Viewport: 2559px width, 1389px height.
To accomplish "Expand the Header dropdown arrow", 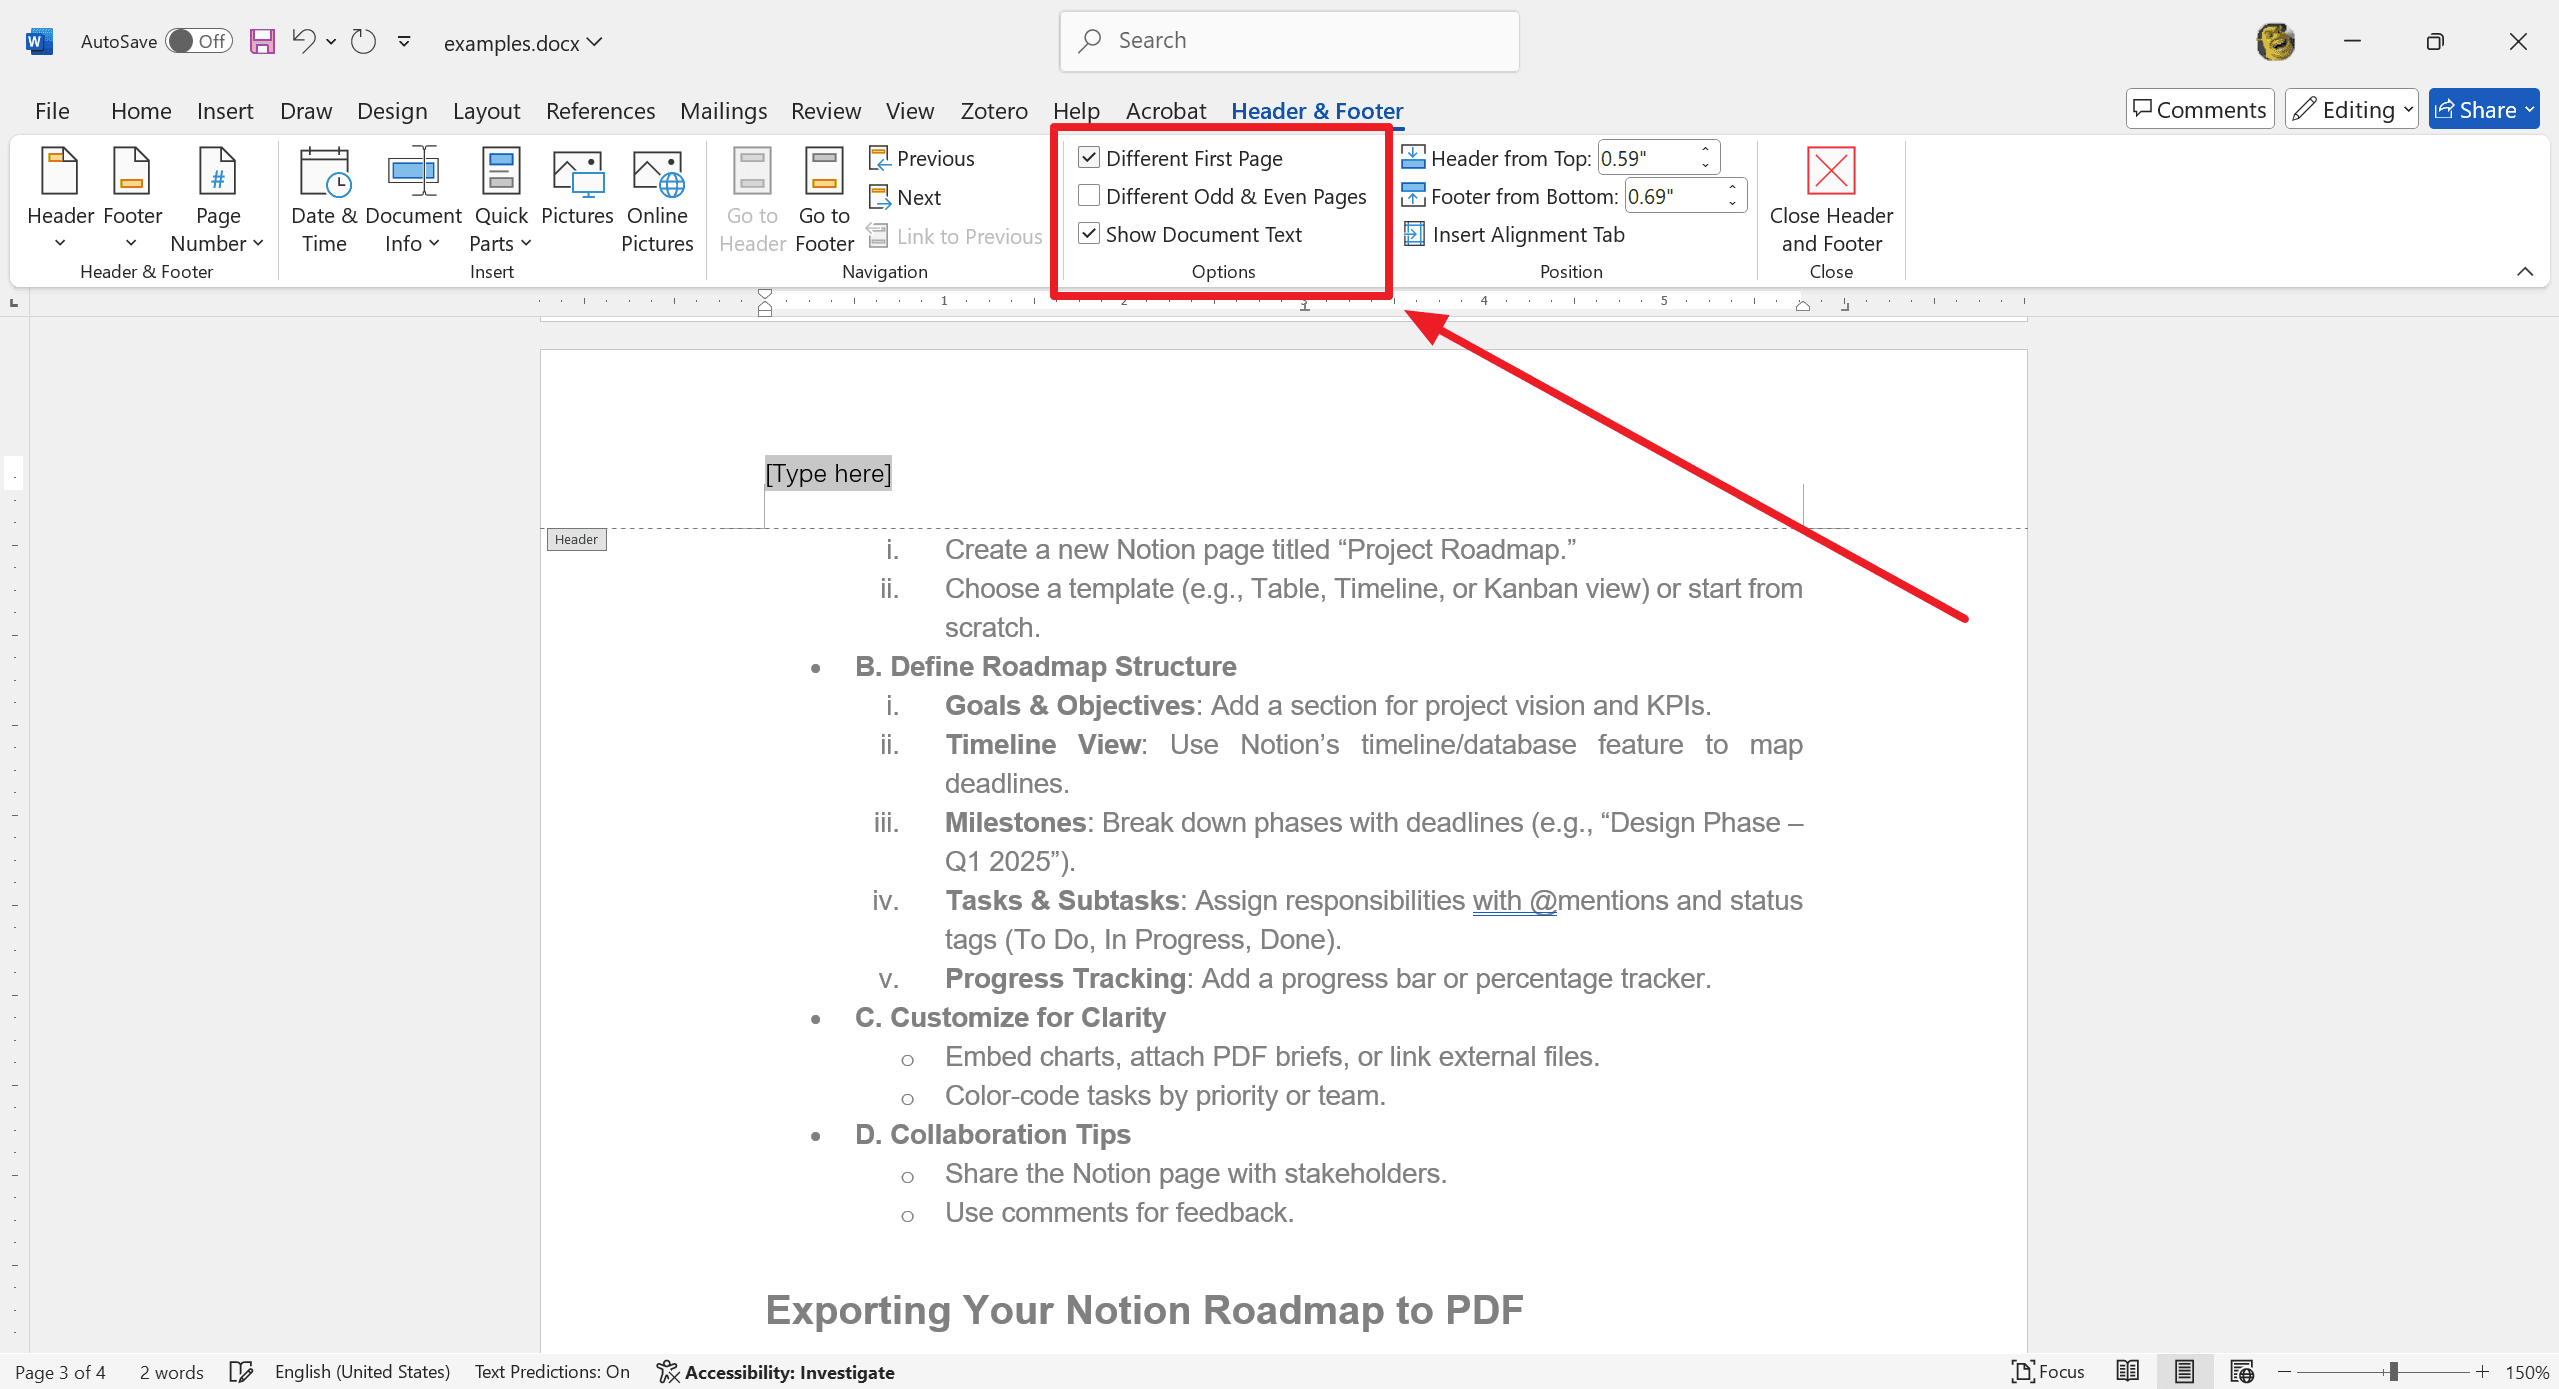I will 58,245.
